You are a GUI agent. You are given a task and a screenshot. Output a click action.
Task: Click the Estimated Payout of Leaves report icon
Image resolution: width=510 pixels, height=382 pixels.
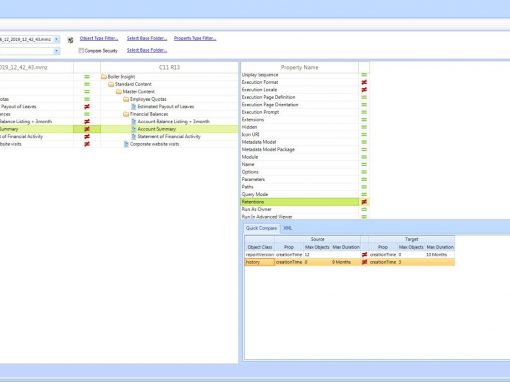(x=134, y=107)
